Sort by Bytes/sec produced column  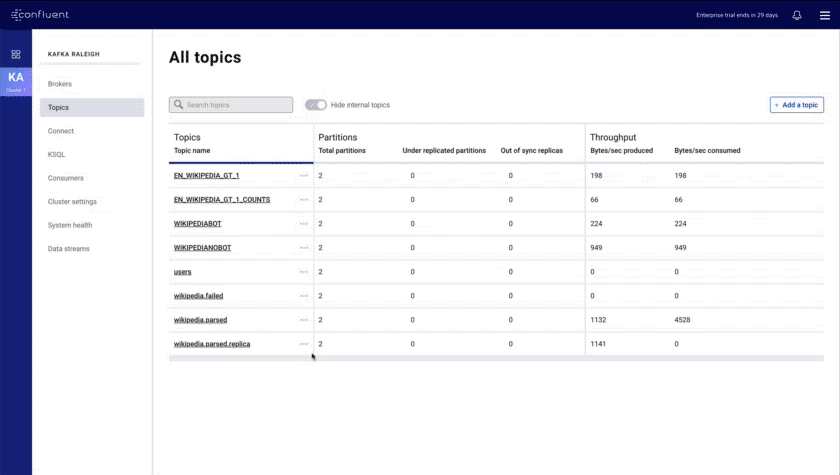(x=621, y=150)
